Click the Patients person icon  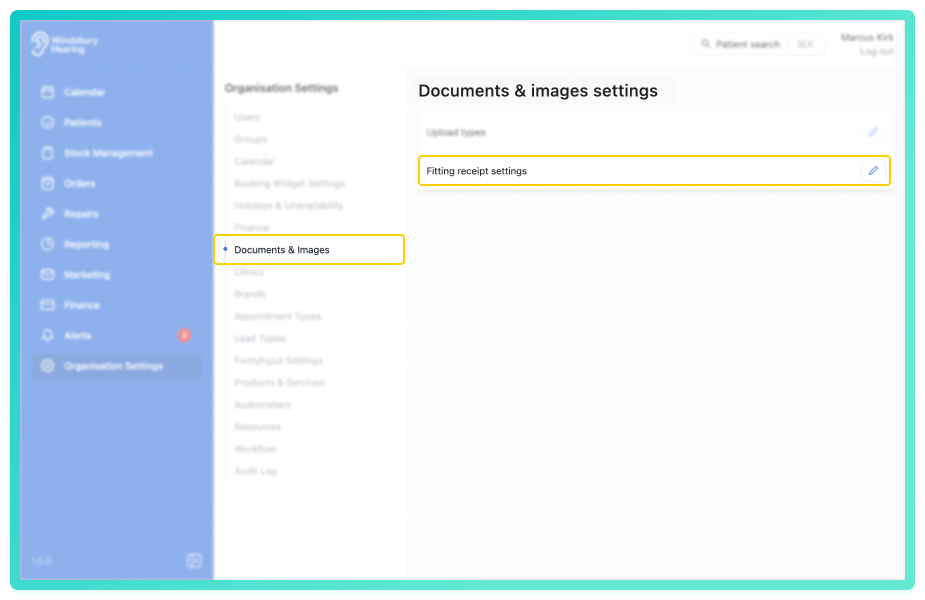[48, 123]
